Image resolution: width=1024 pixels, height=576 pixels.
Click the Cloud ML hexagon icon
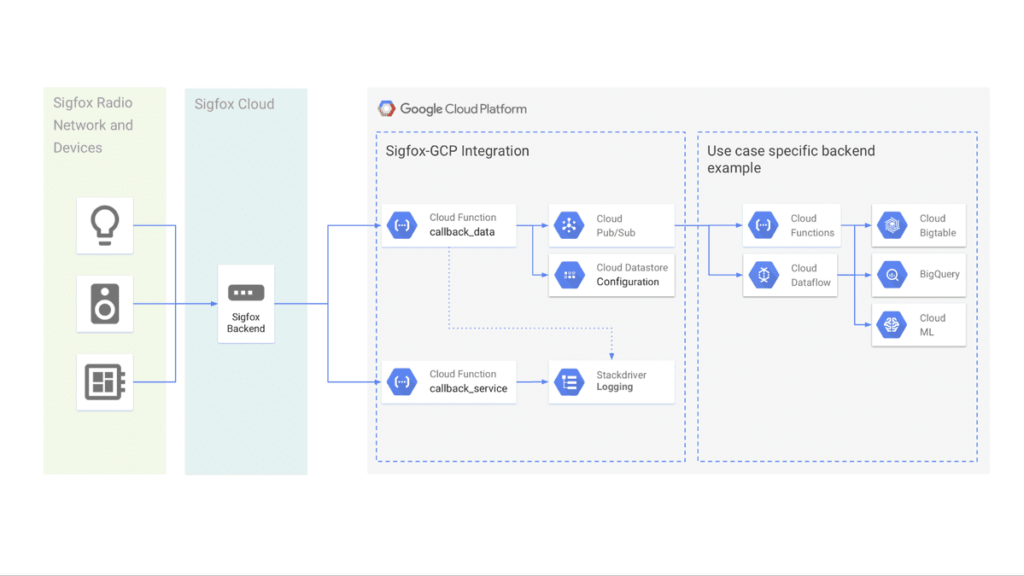[892, 325]
